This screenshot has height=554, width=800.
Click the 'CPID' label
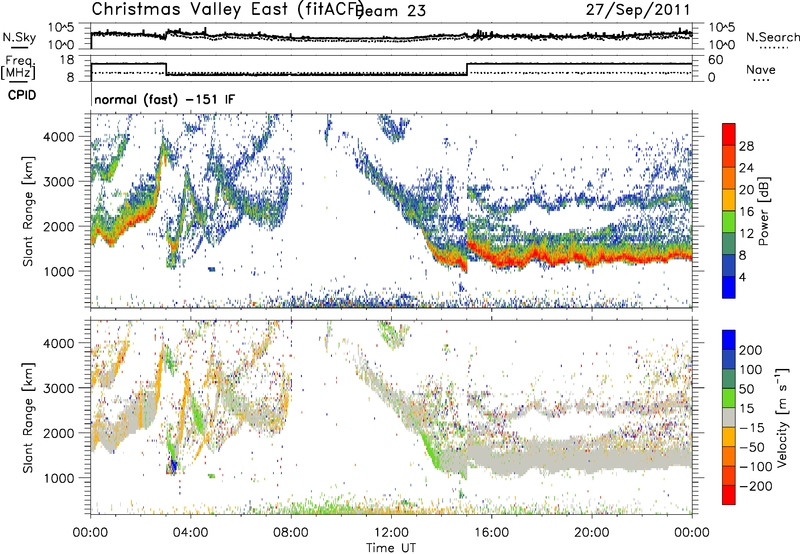coord(22,95)
